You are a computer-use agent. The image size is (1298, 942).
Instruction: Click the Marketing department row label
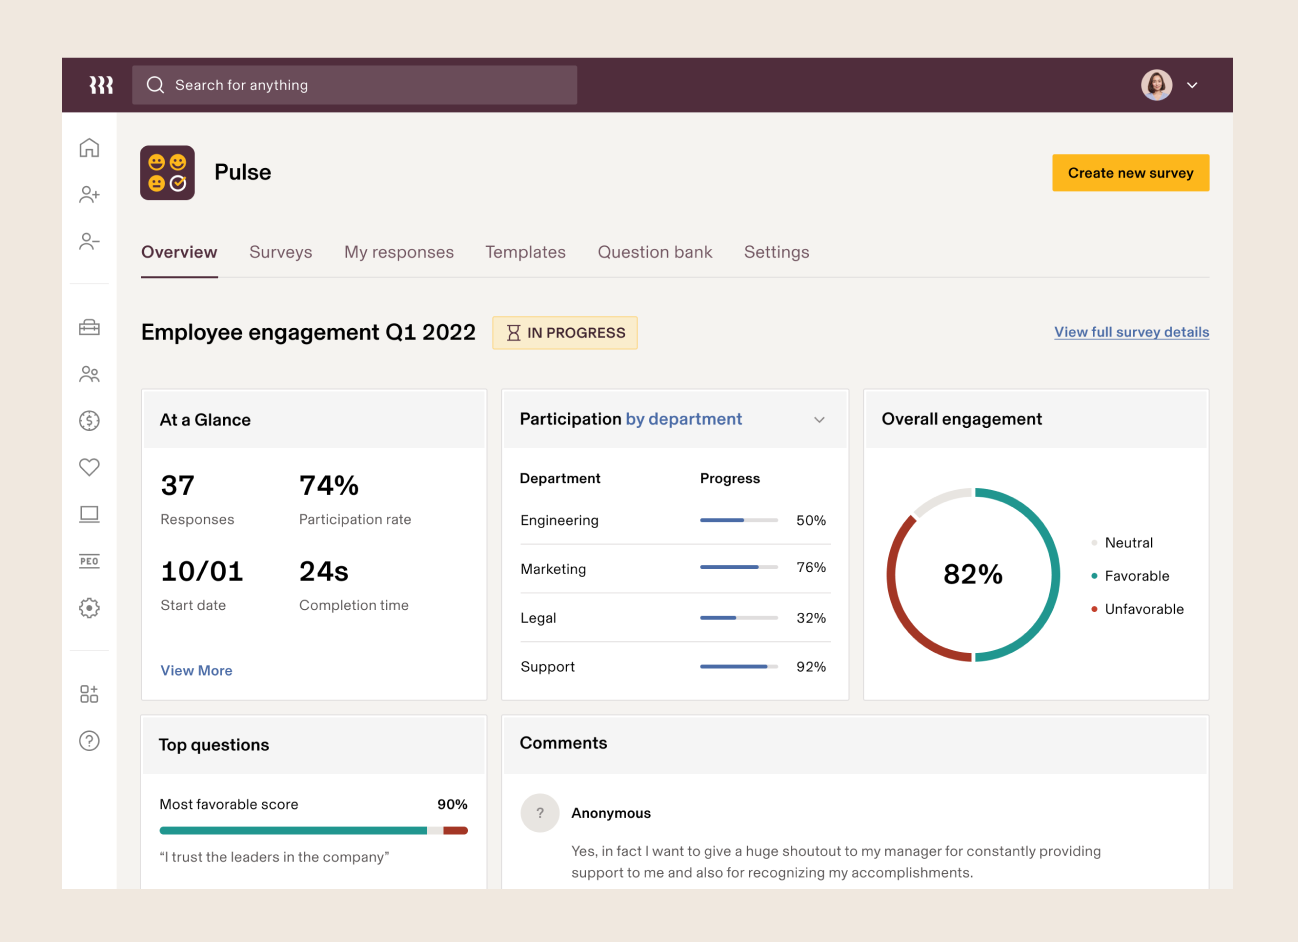[553, 569]
